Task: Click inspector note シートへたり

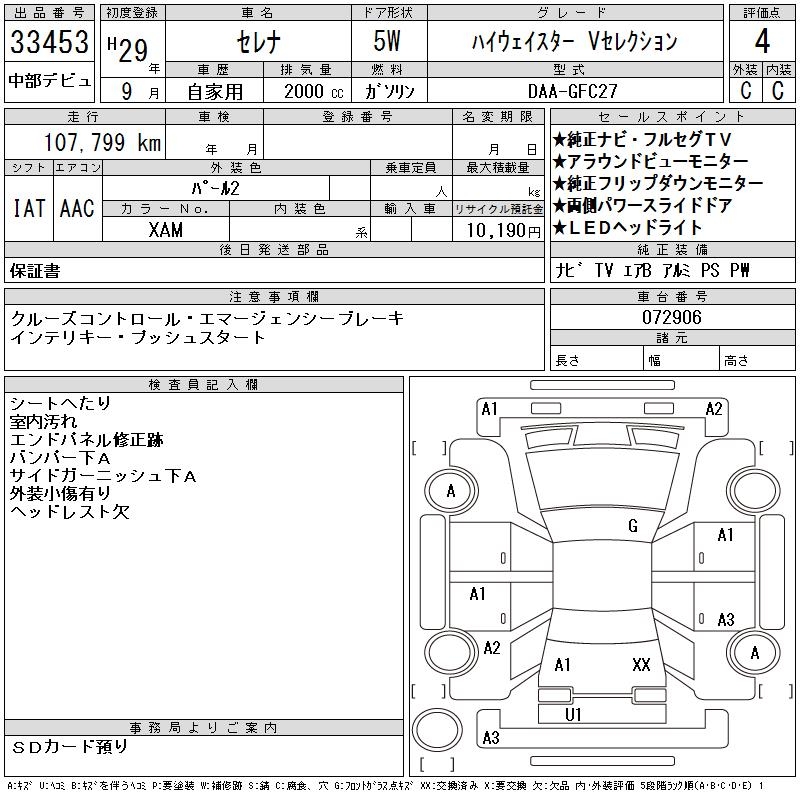Action: 60,403
